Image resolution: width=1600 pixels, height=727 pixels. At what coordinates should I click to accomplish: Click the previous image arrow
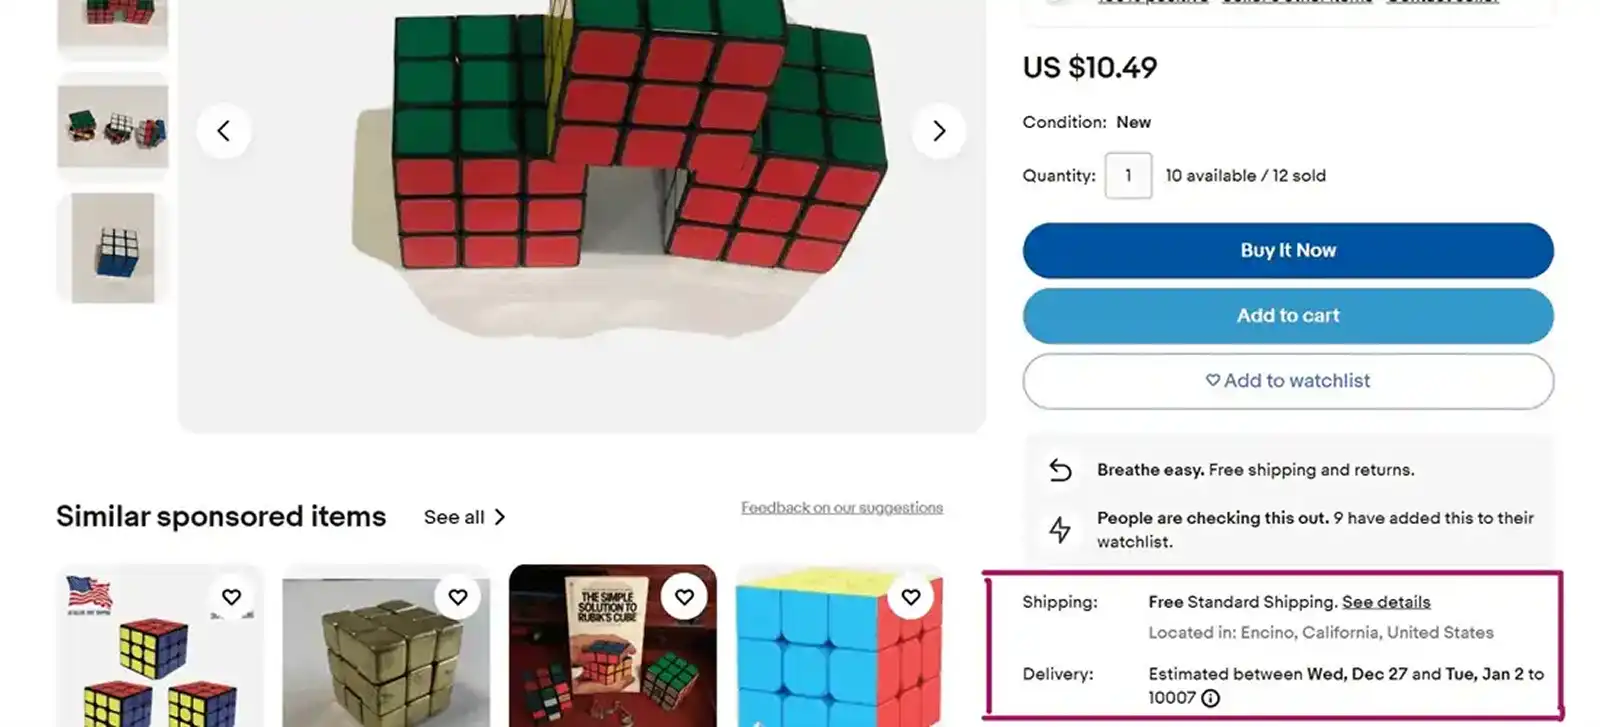pos(224,131)
